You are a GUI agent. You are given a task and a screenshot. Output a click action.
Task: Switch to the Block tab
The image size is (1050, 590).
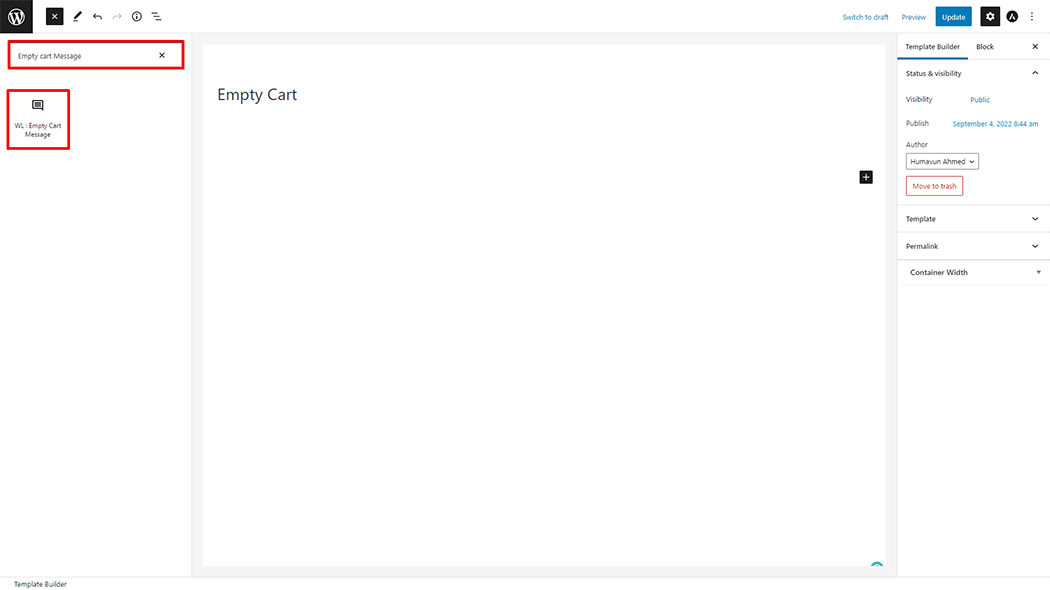pyautogui.click(x=985, y=47)
